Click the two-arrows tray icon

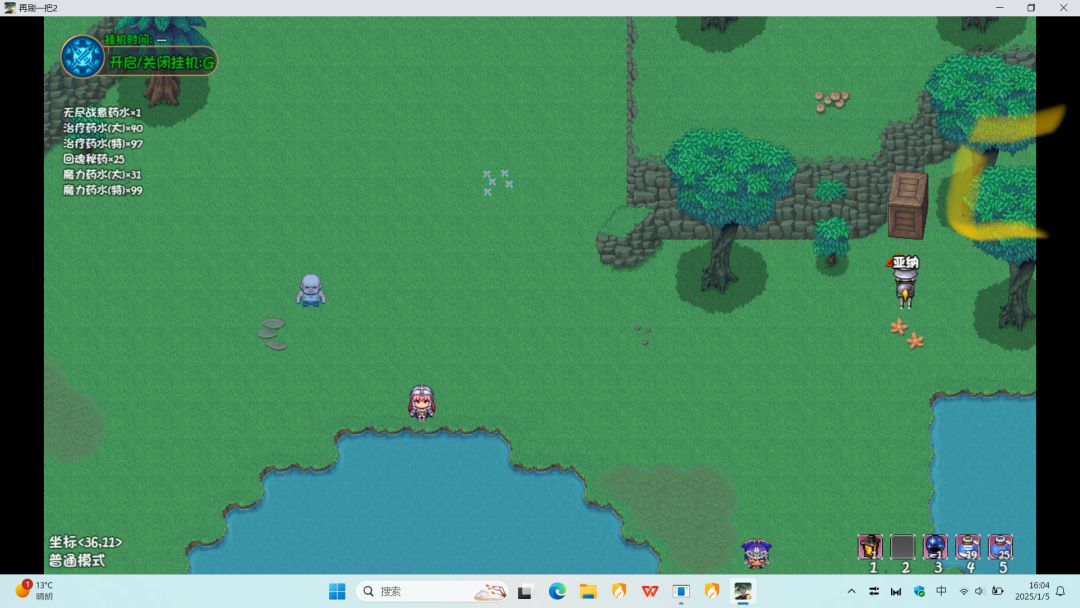point(873,591)
